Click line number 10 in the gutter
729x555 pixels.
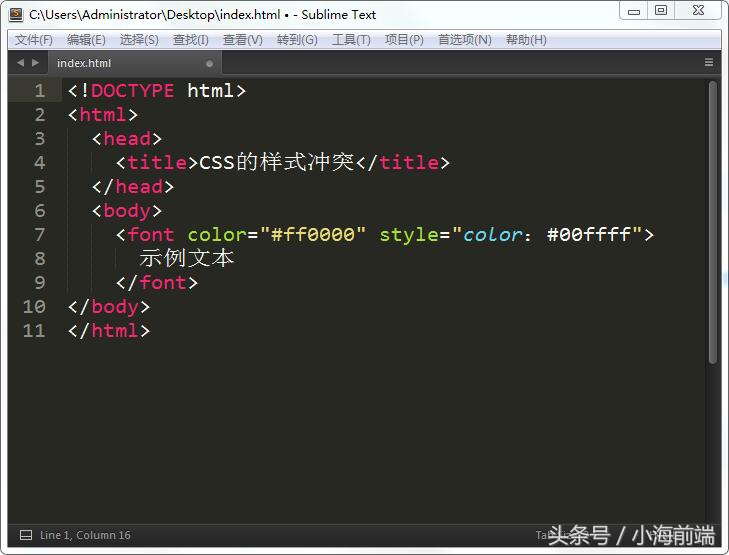click(34, 307)
